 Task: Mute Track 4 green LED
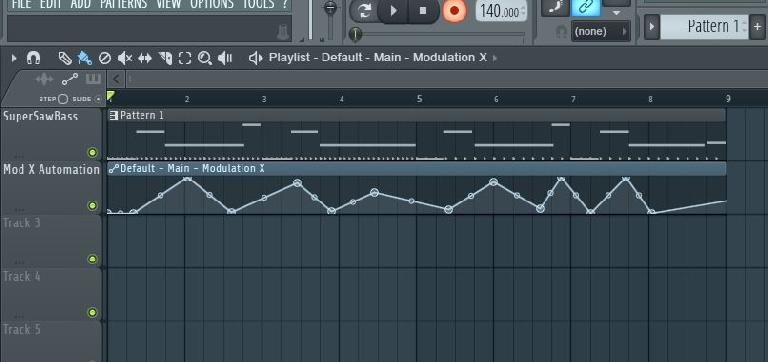[x=93, y=313]
